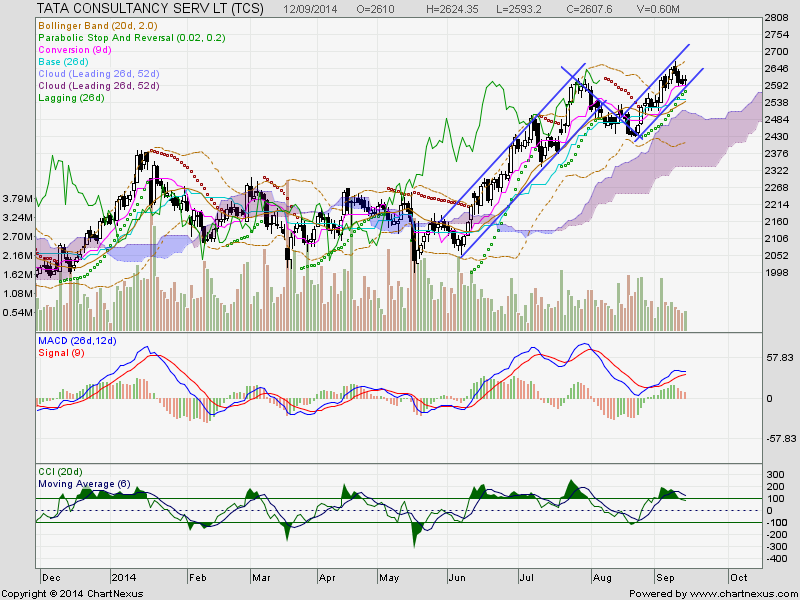Click the May month label on time axis
Image resolution: width=800 pixels, height=600 pixels.
pos(389,578)
